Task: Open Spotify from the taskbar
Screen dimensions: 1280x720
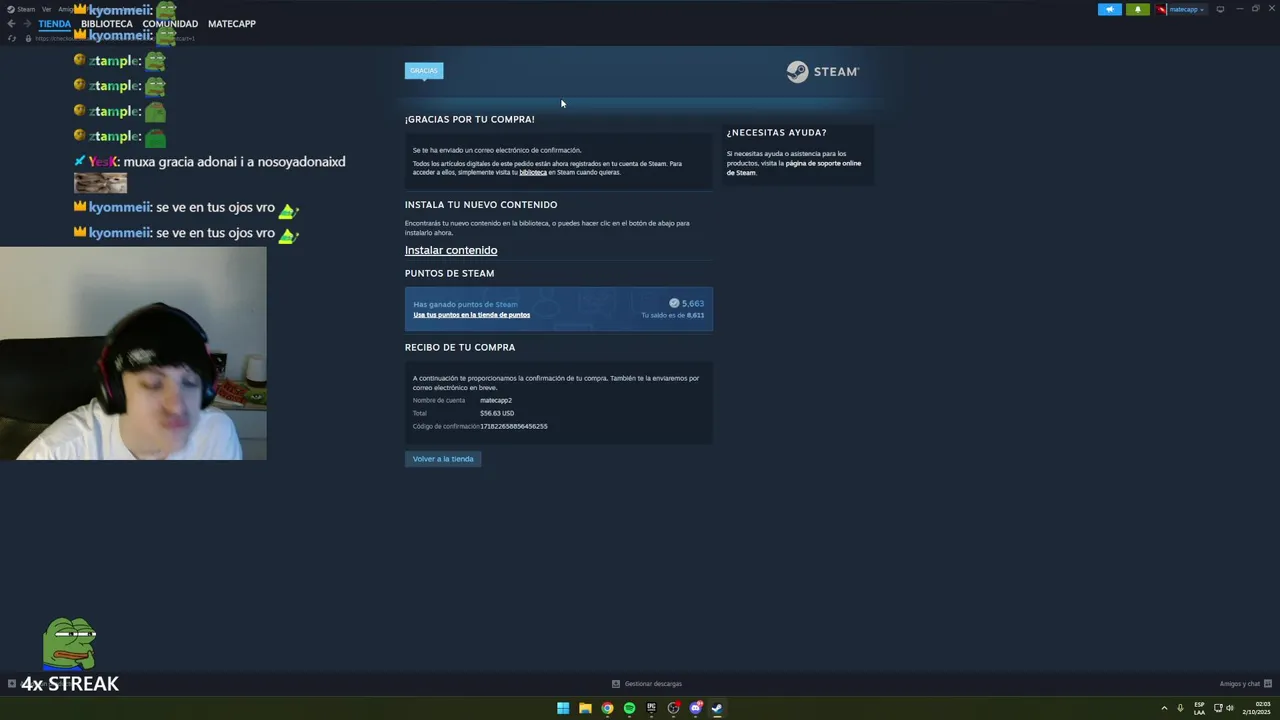Action: click(629, 708)
